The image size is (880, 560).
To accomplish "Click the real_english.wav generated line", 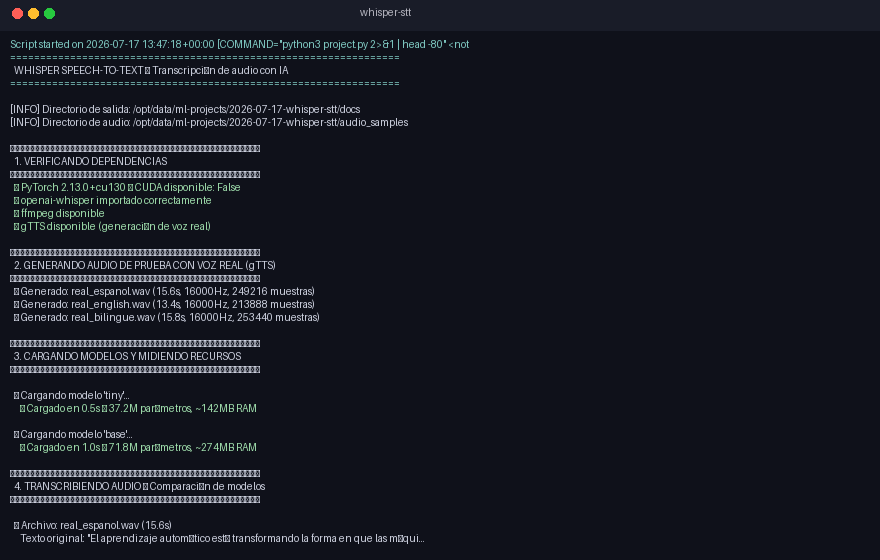I will pyautogui.click(x=164, y=304).
